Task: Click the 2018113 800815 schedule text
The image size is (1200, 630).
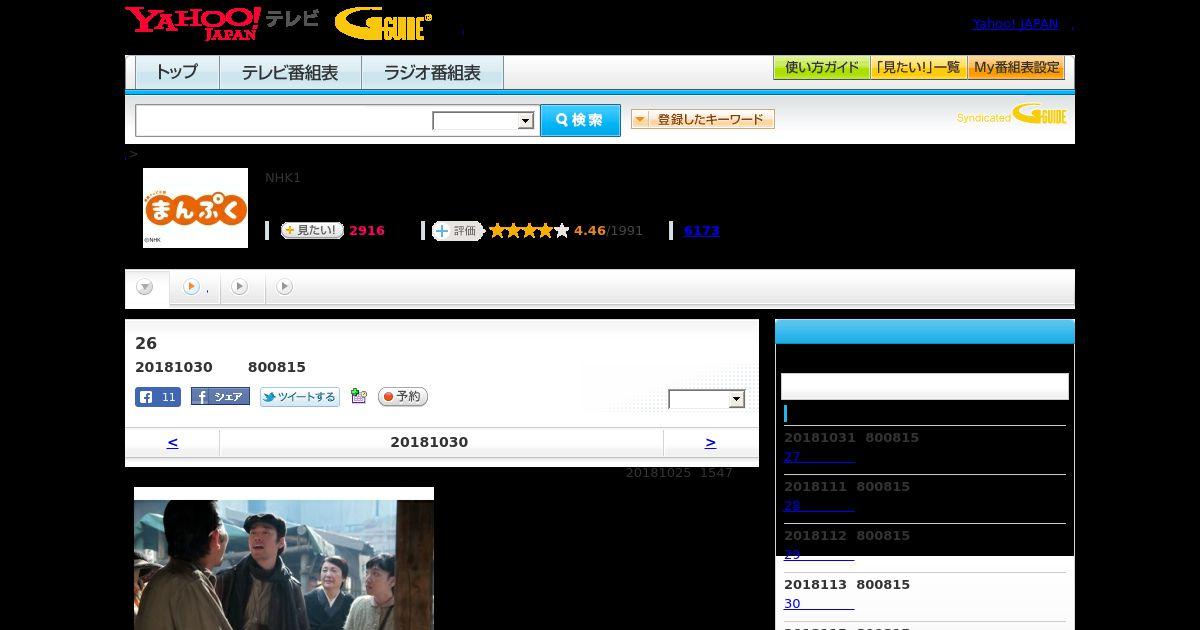Action: coord(847,585)
